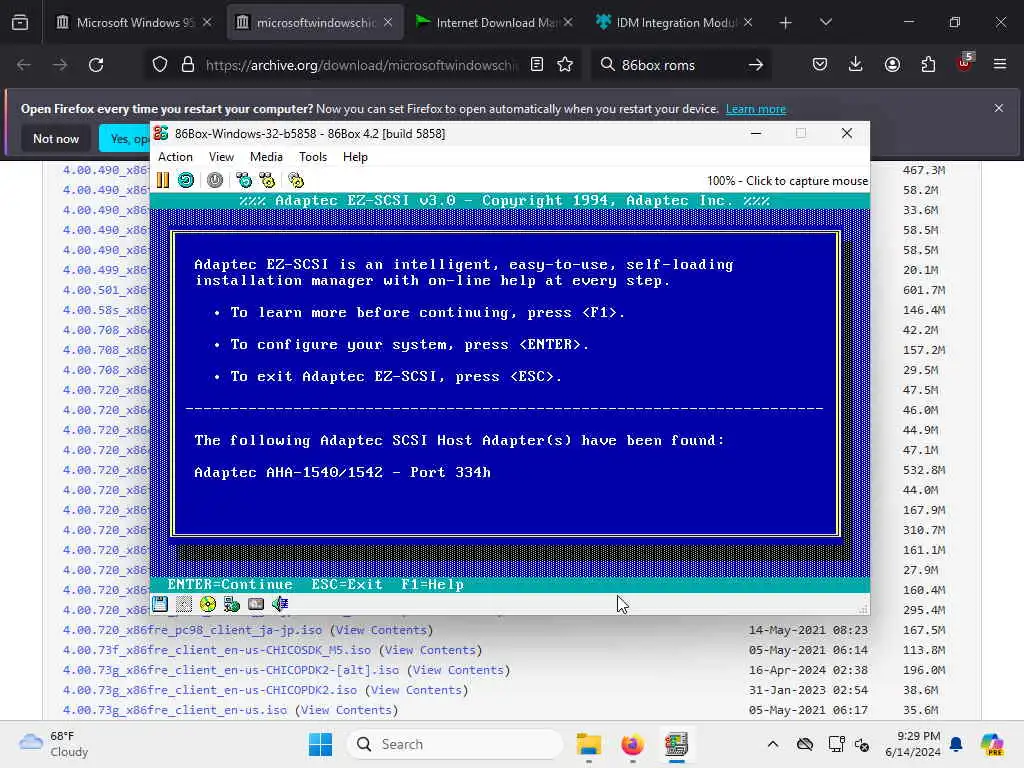Close the microsoftwindowschic tab

point(388,22)
